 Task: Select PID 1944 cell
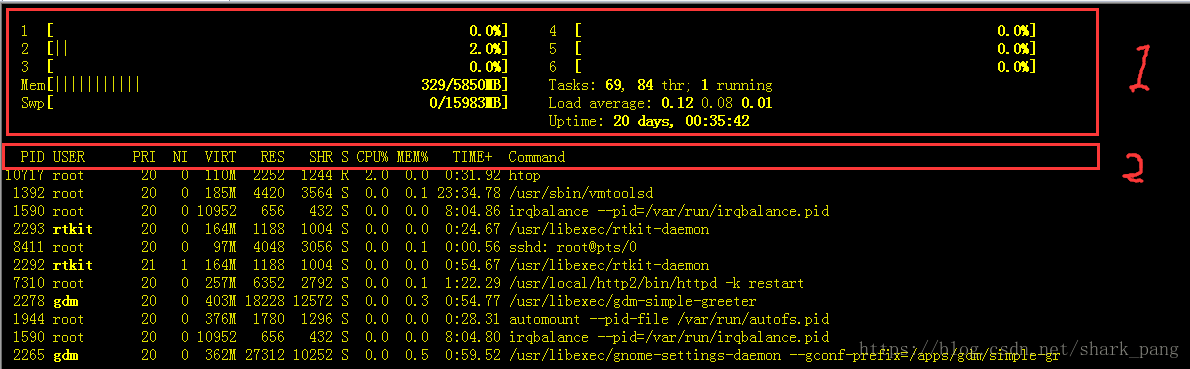[x=29, y=319]
